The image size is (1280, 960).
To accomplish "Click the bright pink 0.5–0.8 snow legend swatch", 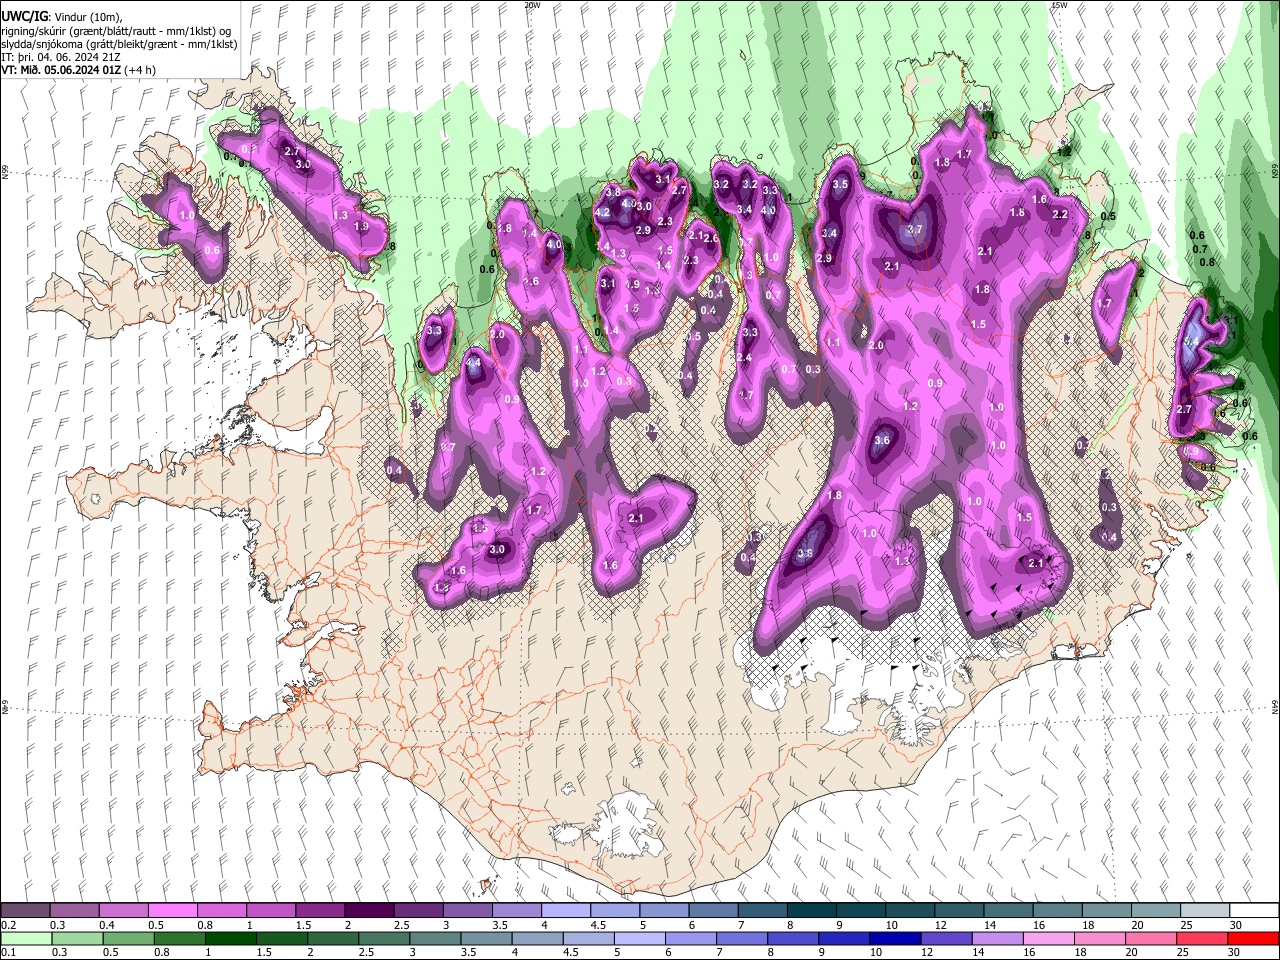I will [x=173, y=911].
